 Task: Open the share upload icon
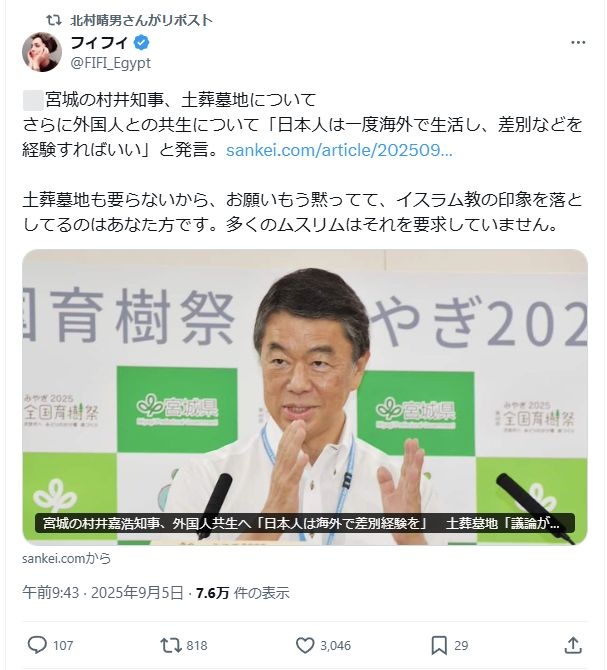click(x=573, y=645)
